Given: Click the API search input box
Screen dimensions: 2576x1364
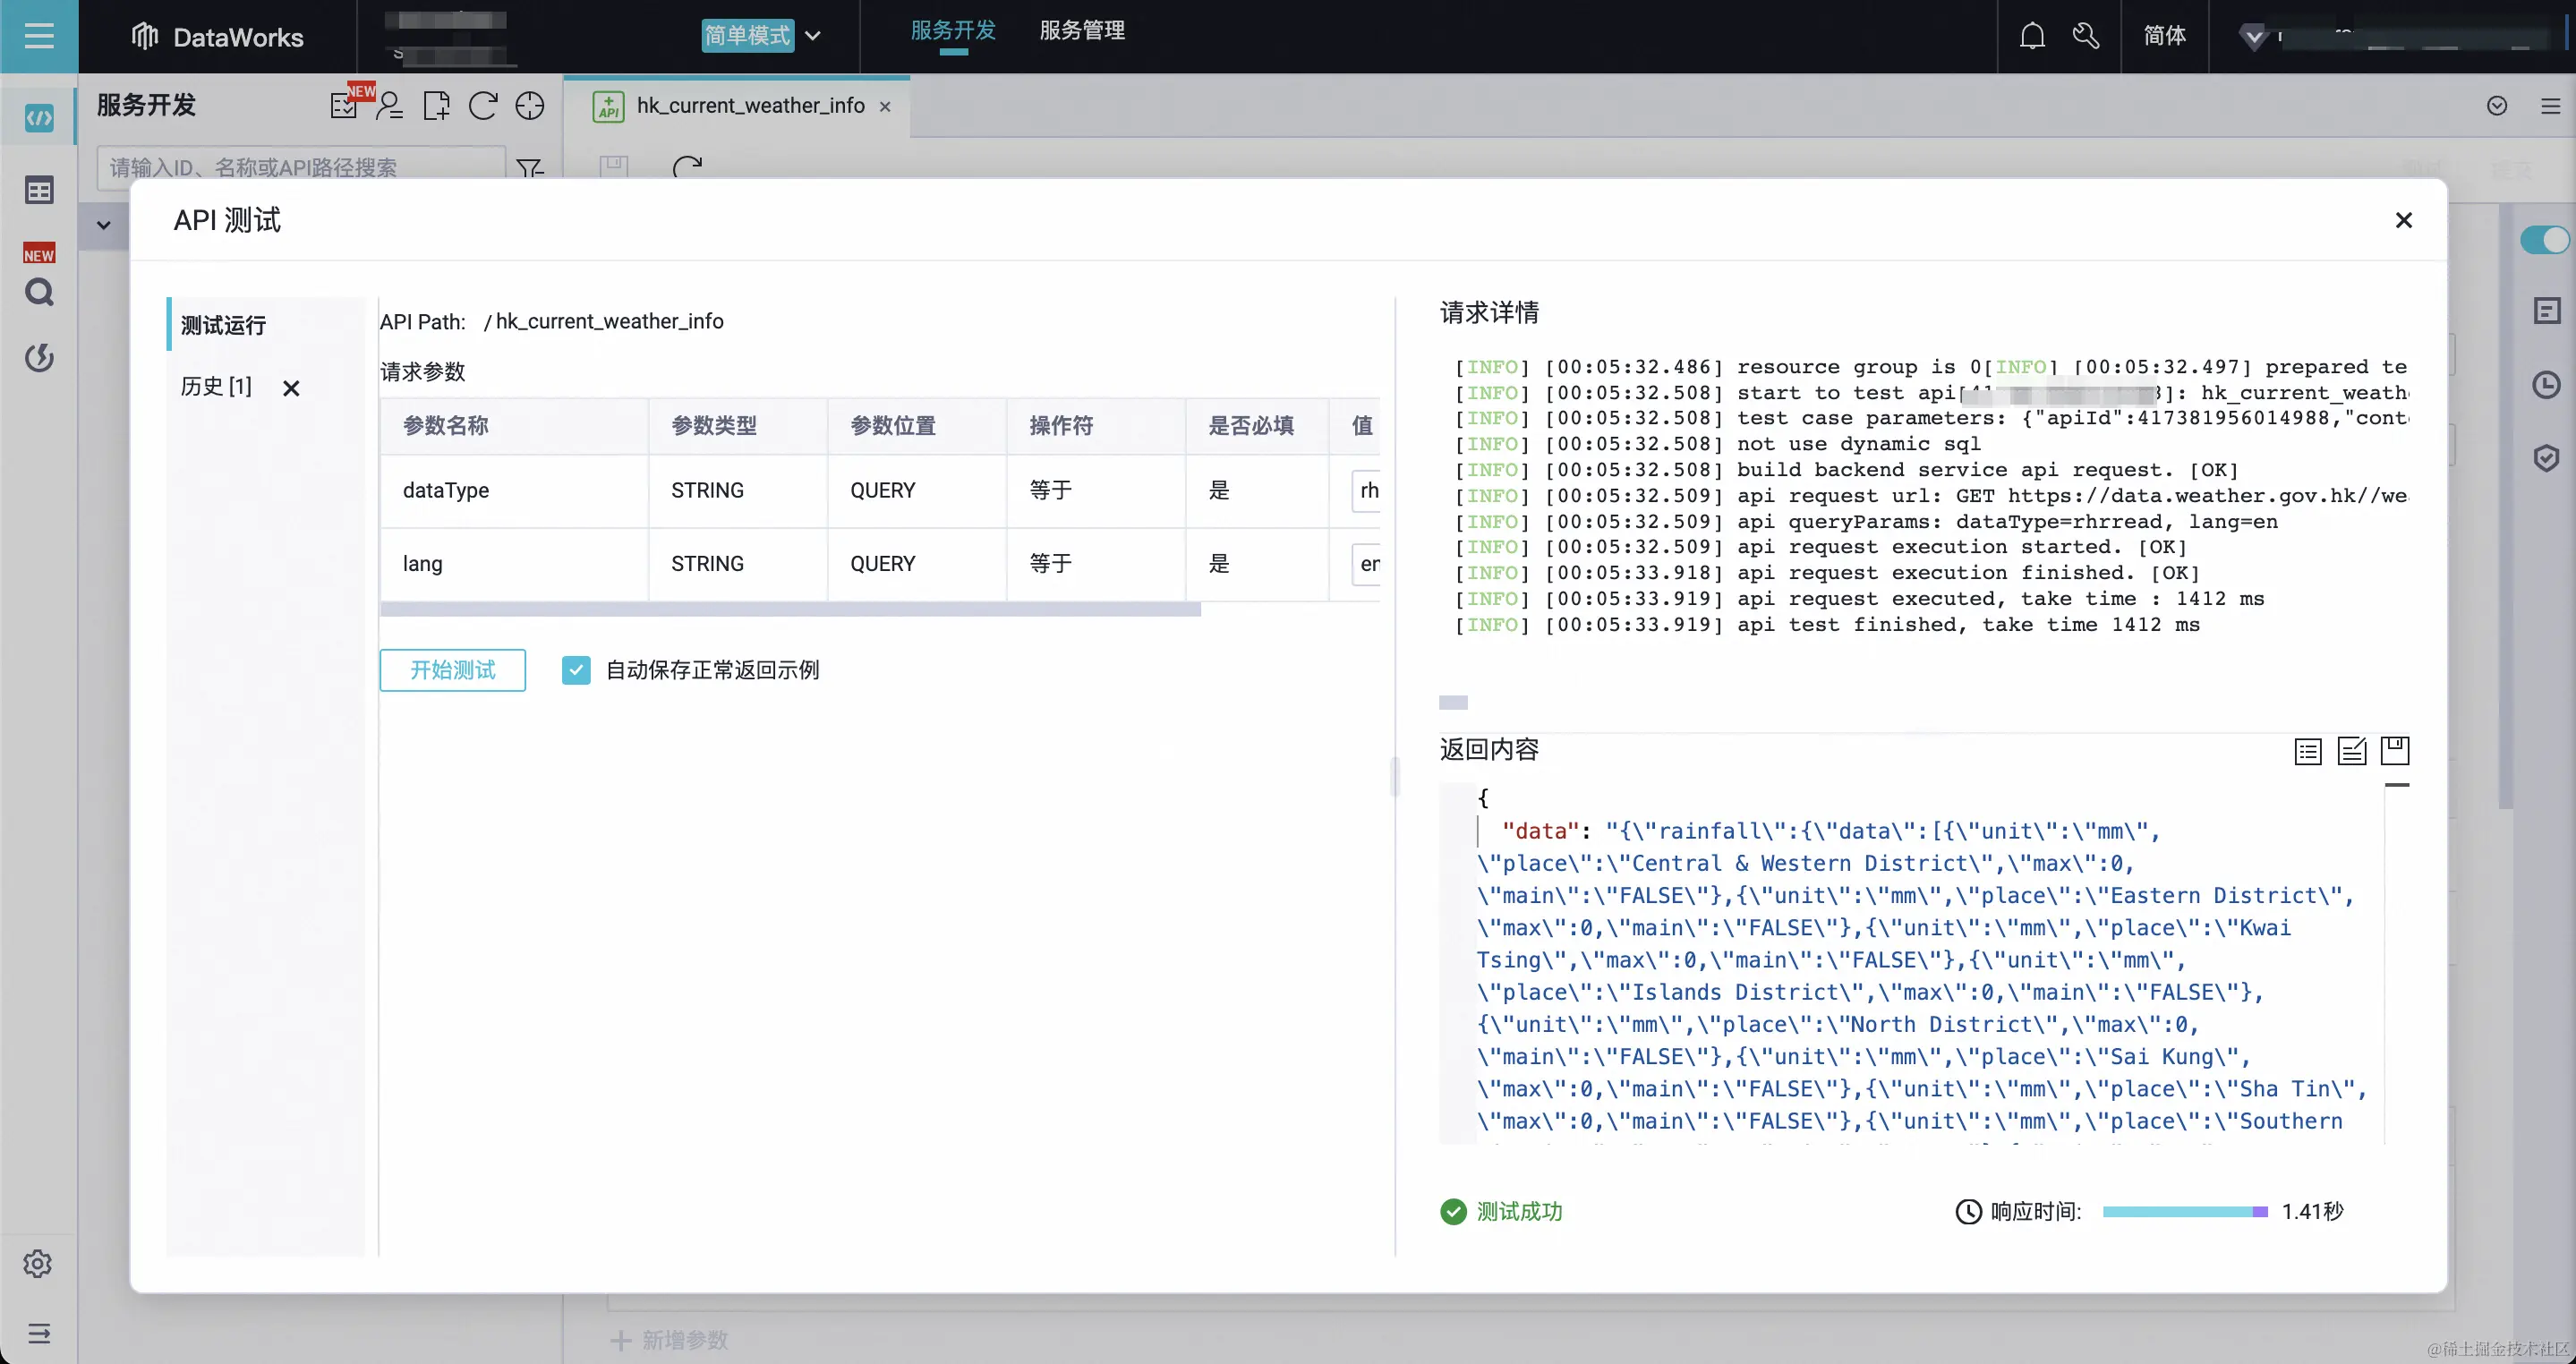Looking at the screenshot, I should point(301,168).
